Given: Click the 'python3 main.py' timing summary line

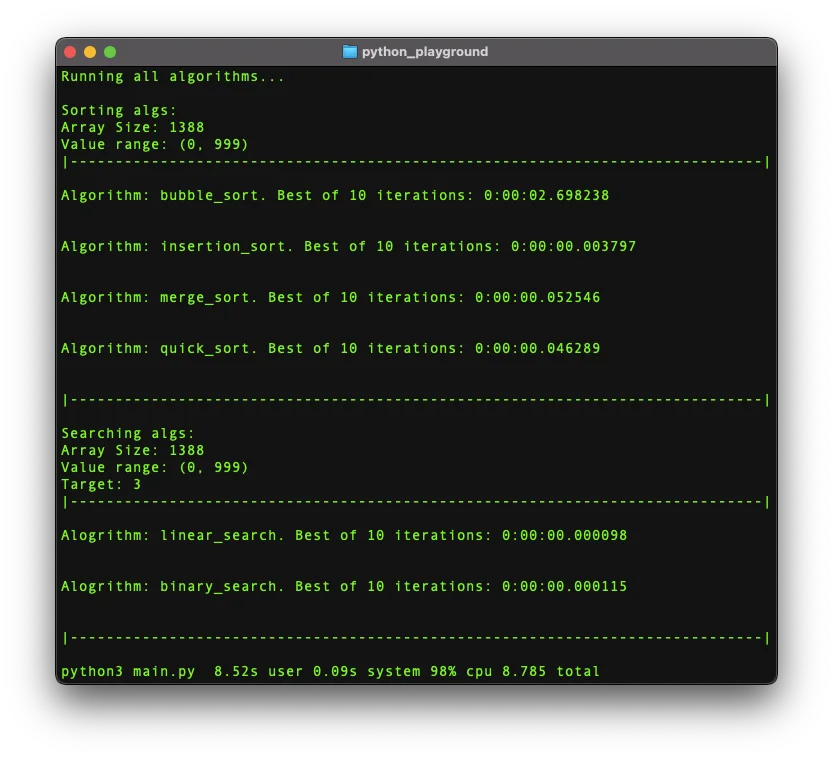Looking at the screenshot, I should pos(330,671).
